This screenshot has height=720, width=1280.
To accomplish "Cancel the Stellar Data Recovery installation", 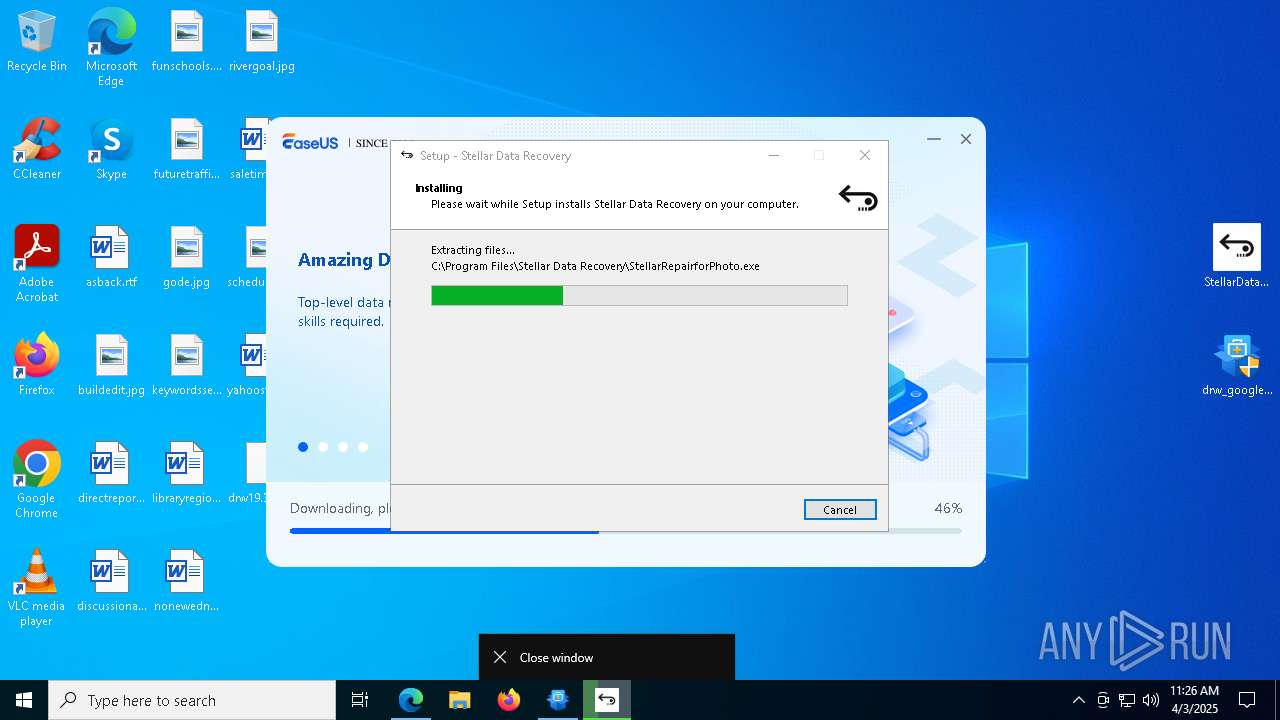I will click(840, 509).
